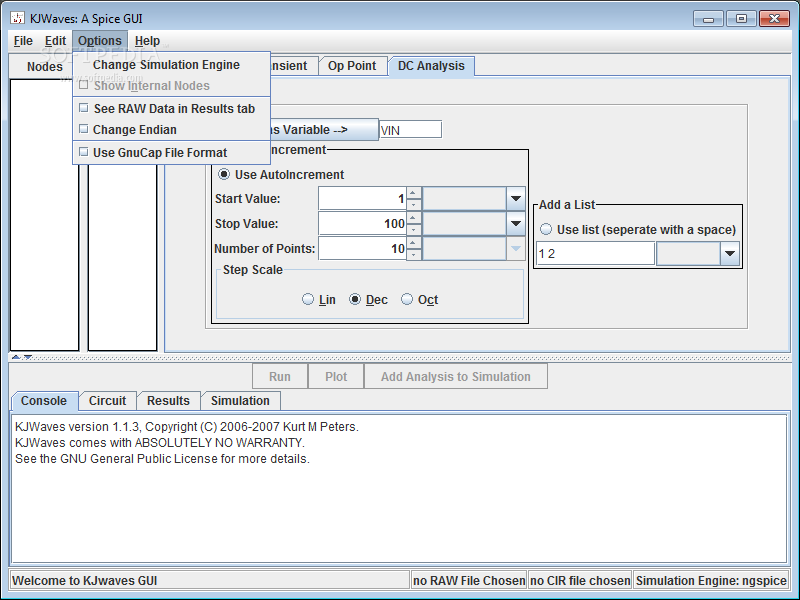Select the Oct step scale
The image size is (800, 600).
pos(407,299)
